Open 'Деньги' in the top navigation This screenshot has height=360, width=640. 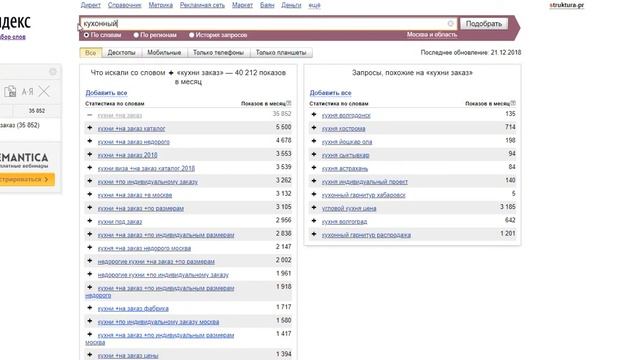pyautogui.click(x=291, y=5)
